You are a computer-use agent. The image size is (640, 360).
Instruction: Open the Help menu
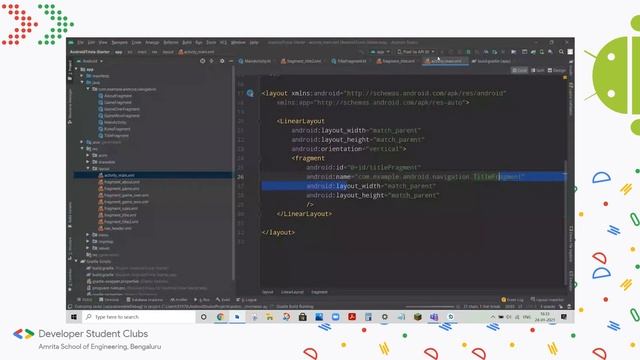coord(254,42)
